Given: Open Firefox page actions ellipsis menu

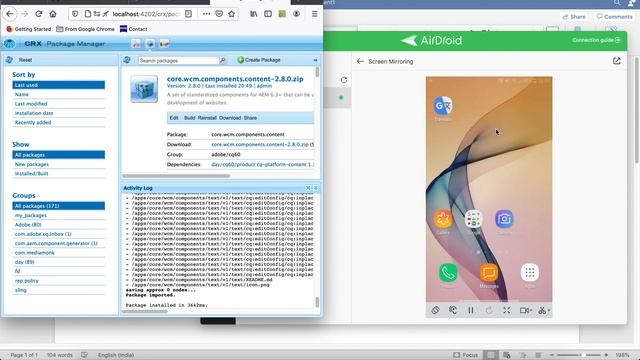Looking at the screenshot, I should [206, 14].
